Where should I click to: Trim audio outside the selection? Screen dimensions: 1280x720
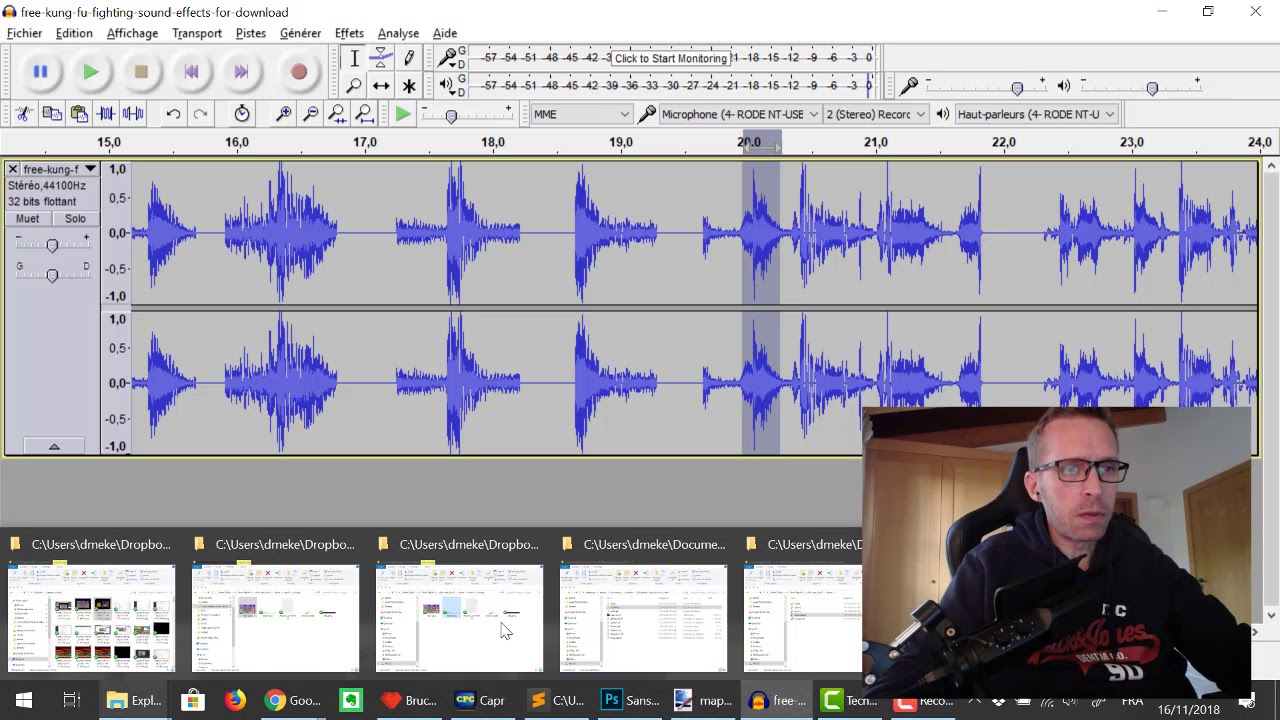(106, 114)
